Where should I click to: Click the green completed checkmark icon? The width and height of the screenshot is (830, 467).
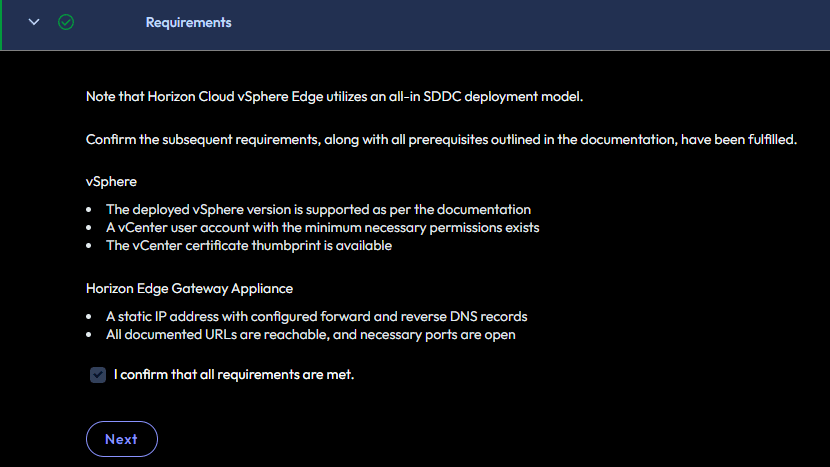[66, 22]
